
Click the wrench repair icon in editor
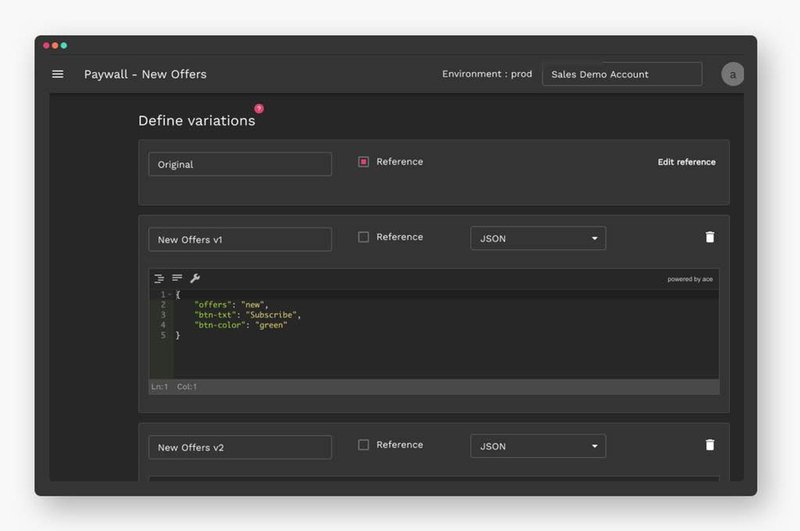[195, 279]
